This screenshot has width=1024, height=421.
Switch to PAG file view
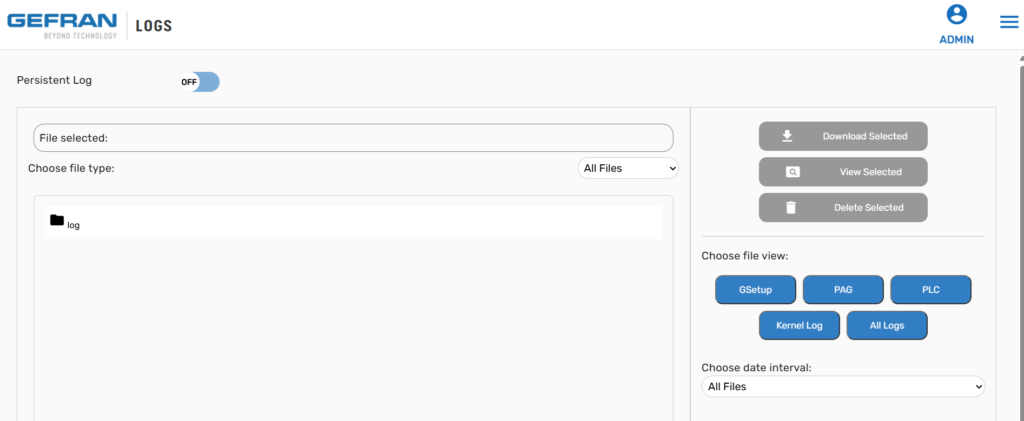(x=843, y=290)
